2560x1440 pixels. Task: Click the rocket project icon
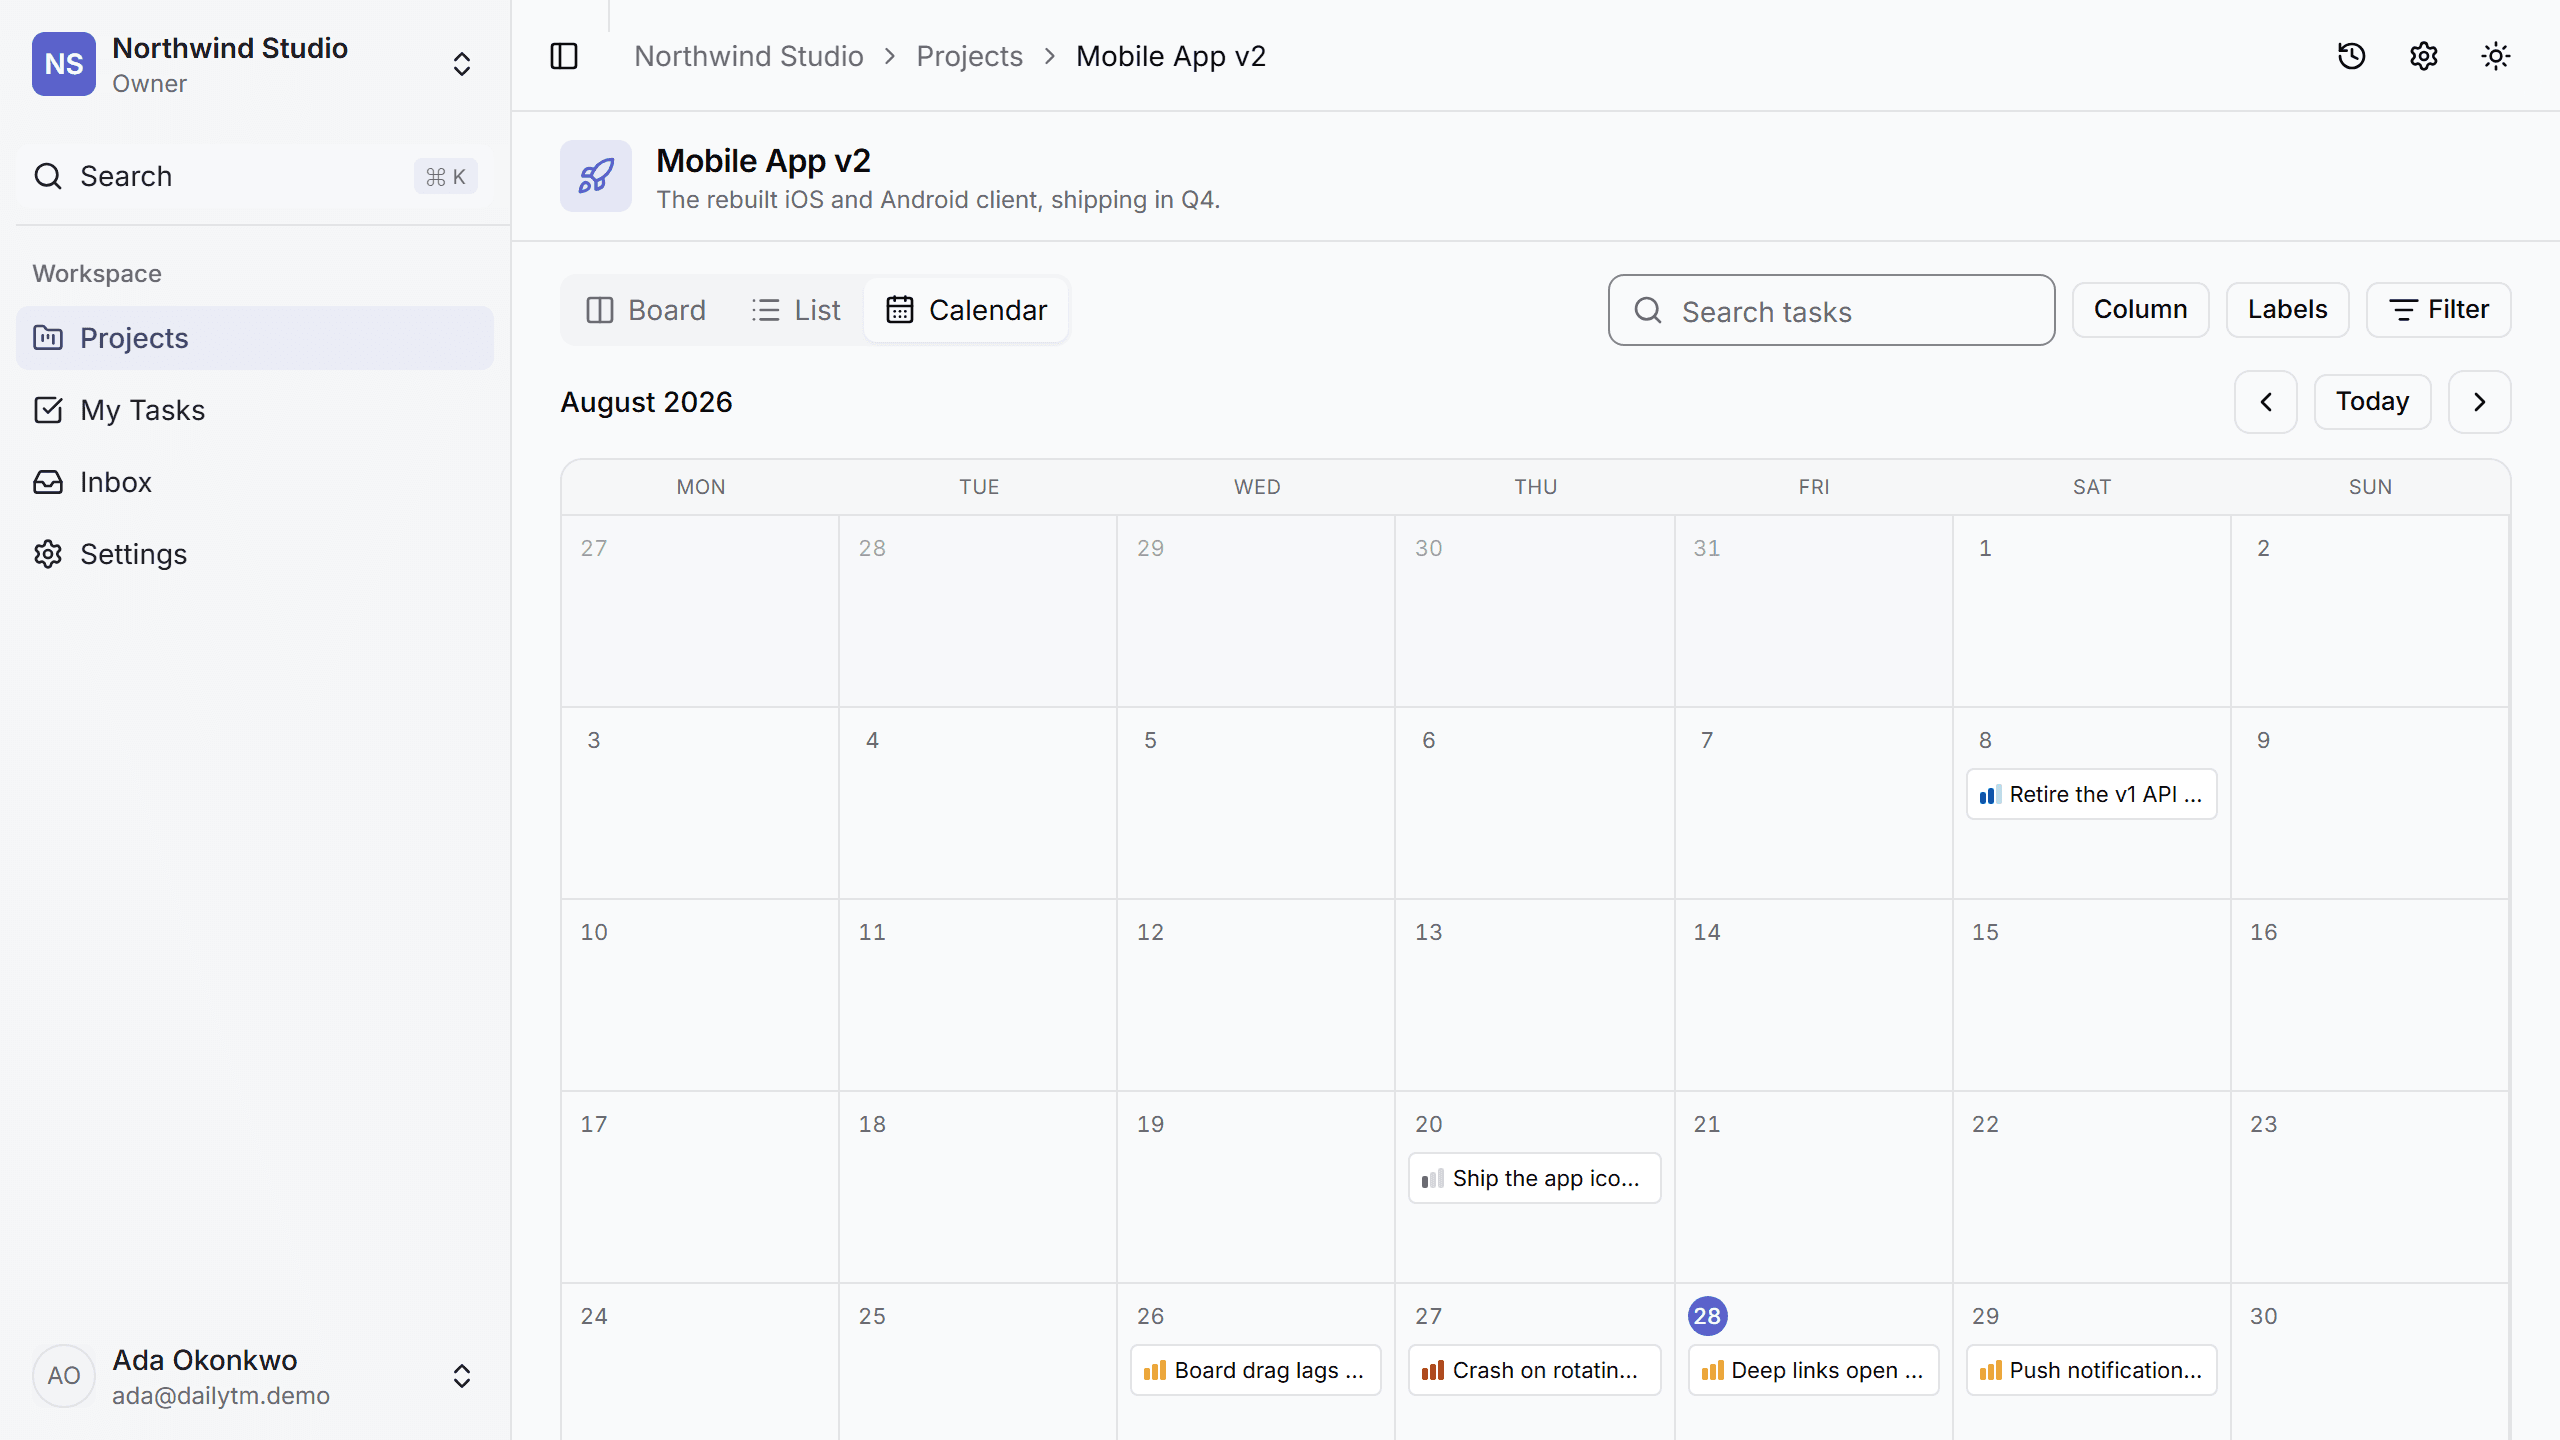(x=596, y=176)
